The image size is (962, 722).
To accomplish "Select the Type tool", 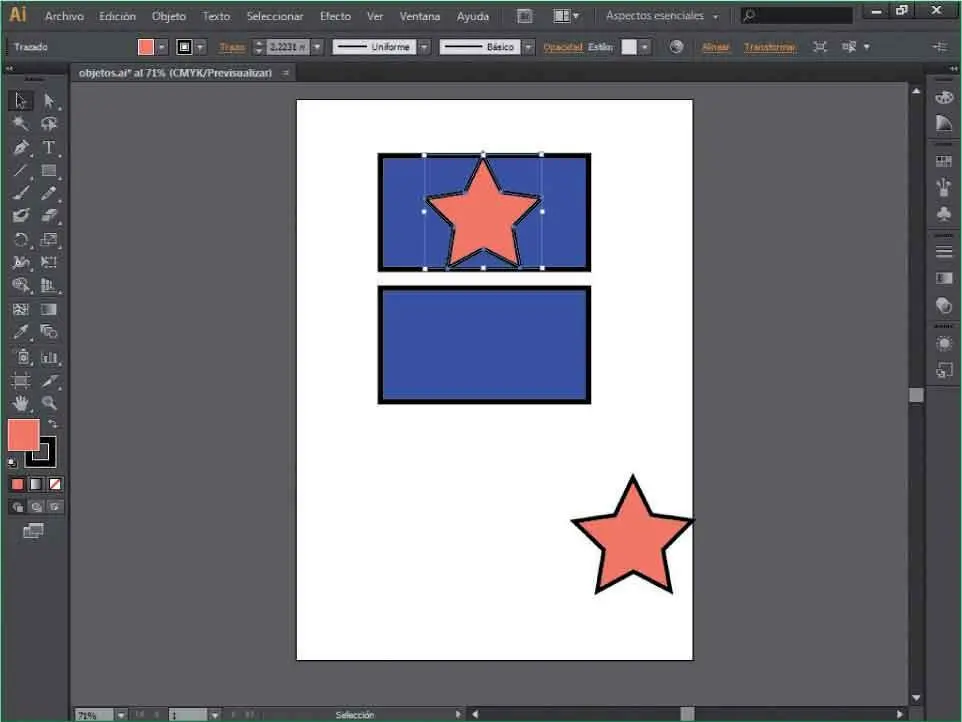I will coord(49,147).
